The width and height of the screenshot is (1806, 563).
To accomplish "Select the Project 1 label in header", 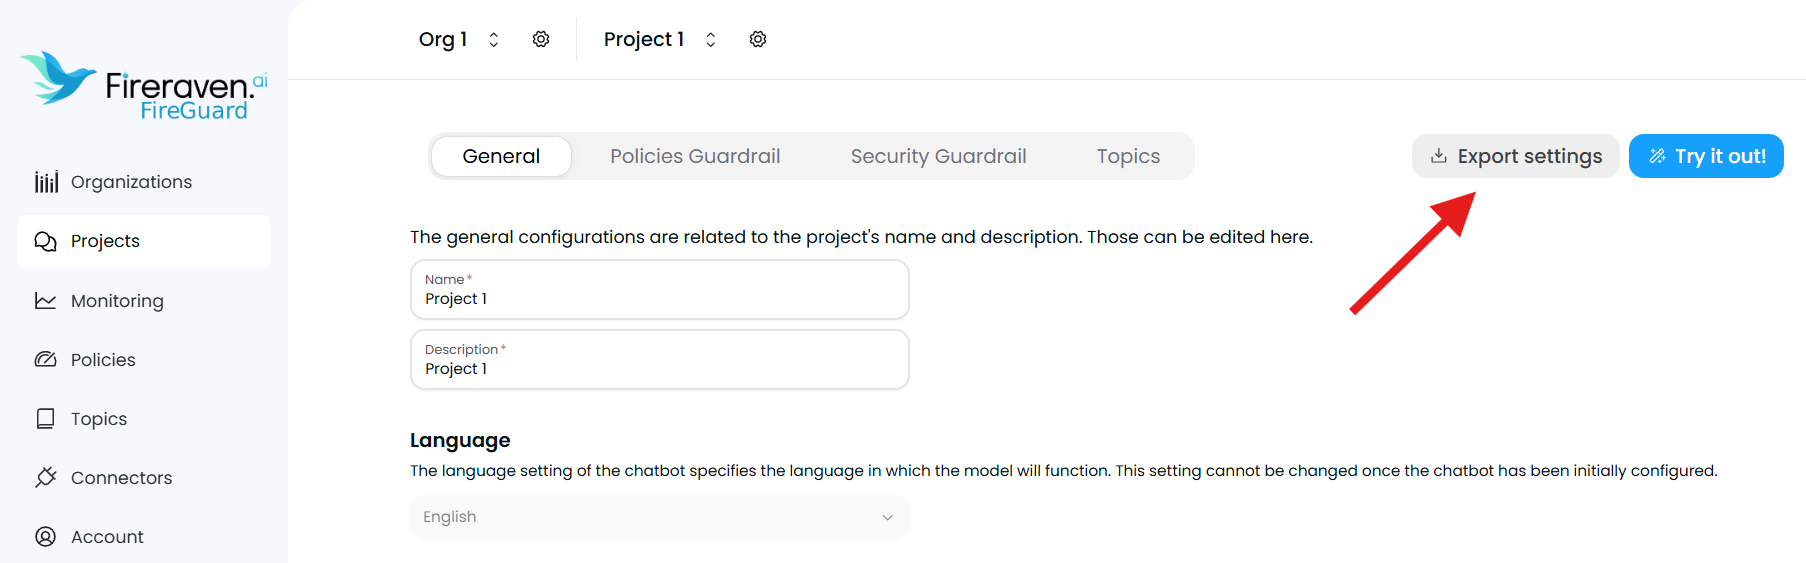I will pyautogui.click(x=644, y=39).
